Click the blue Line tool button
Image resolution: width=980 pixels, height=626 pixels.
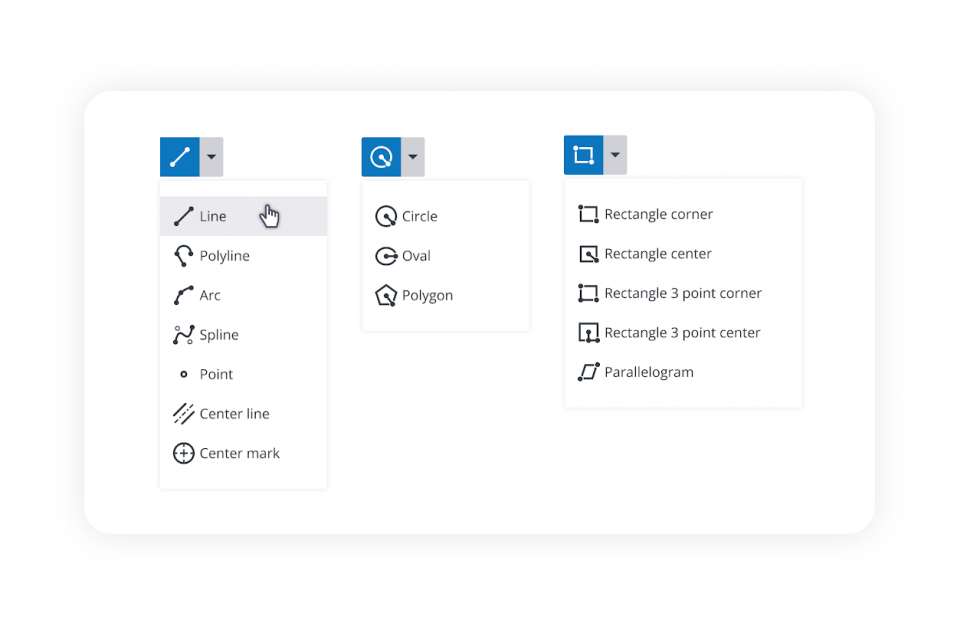pos(180,157)
